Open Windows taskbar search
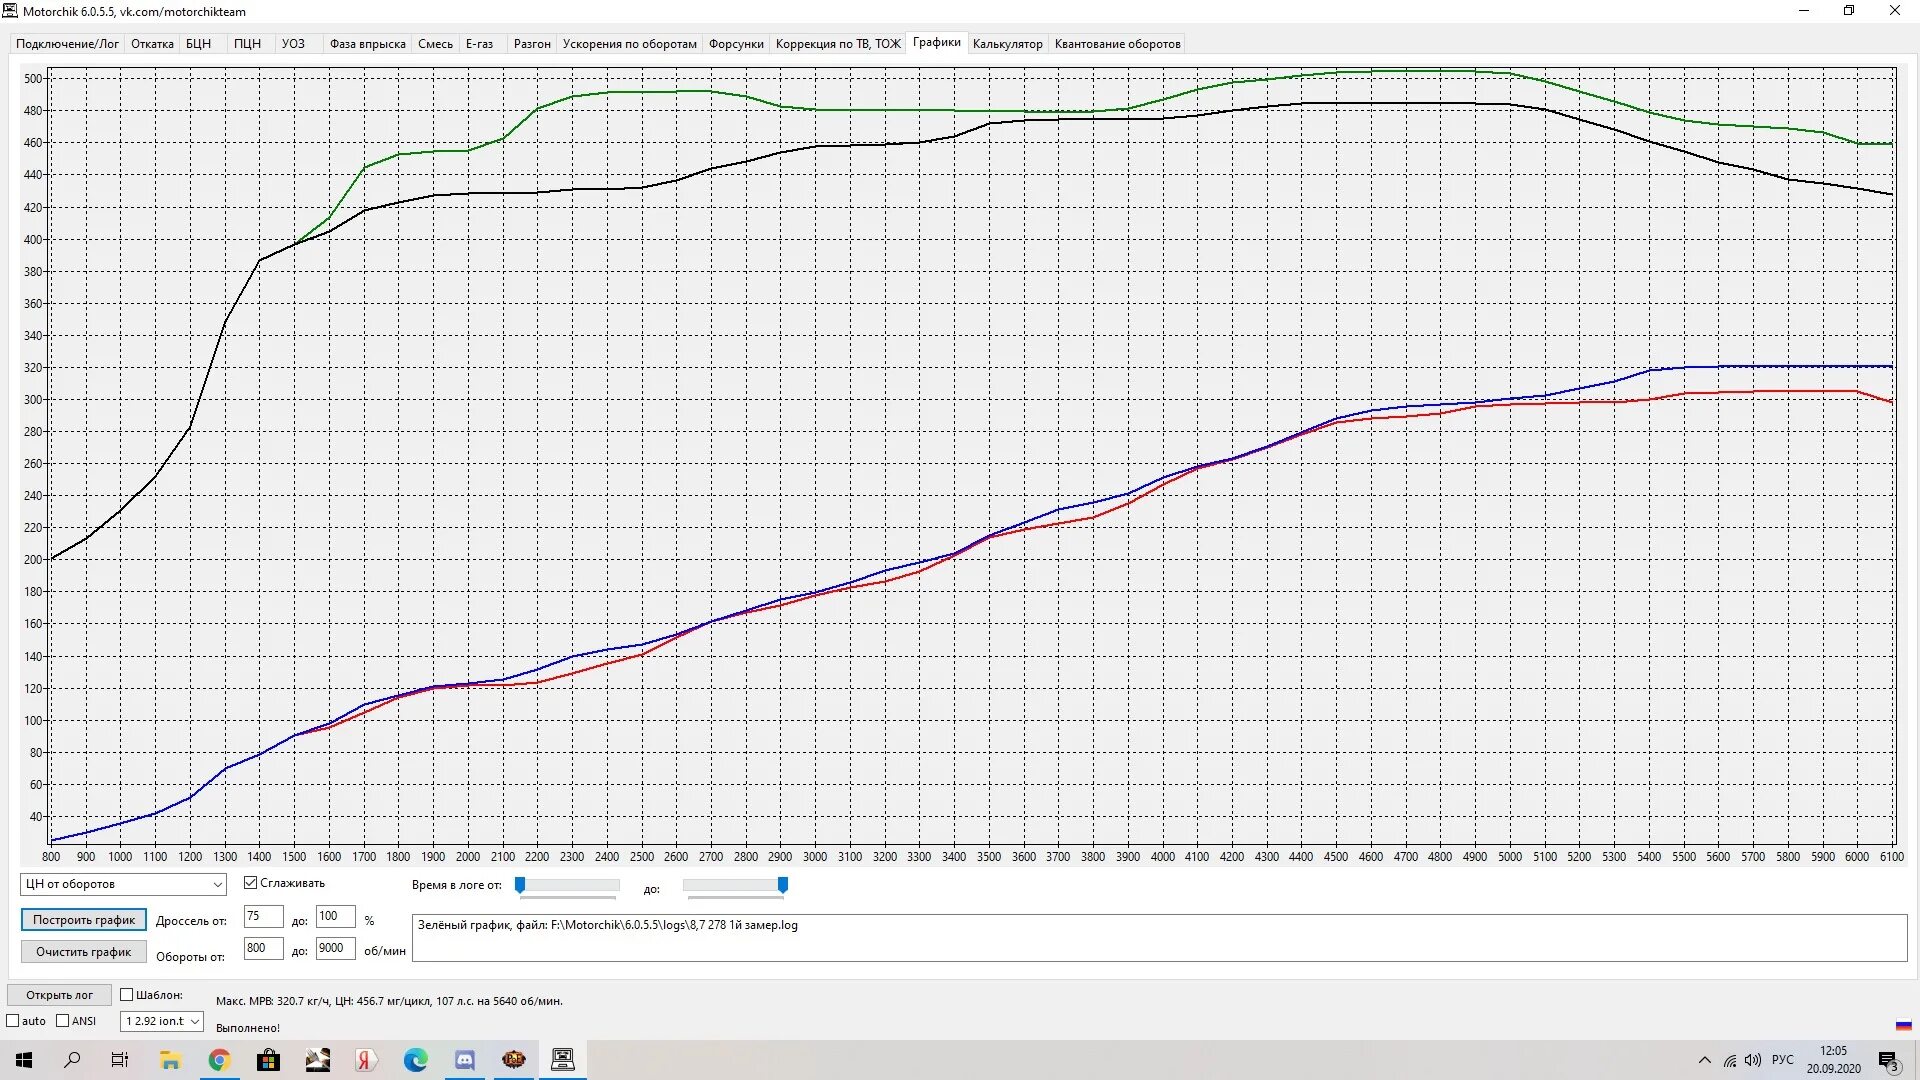The width and height of the screenshot is (1920, 1080). (72, 1060)
